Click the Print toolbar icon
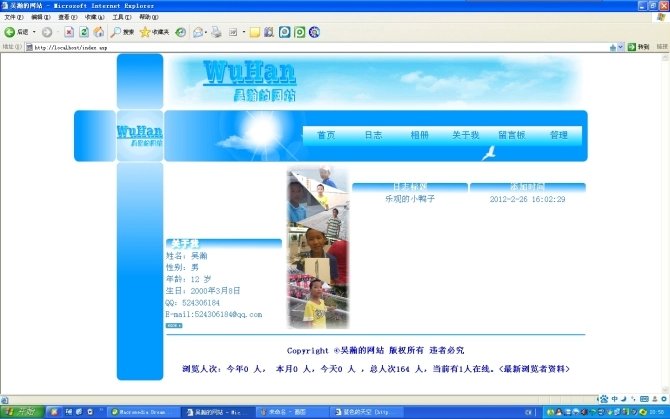670x419 pixels. click(x=216, y=32)
